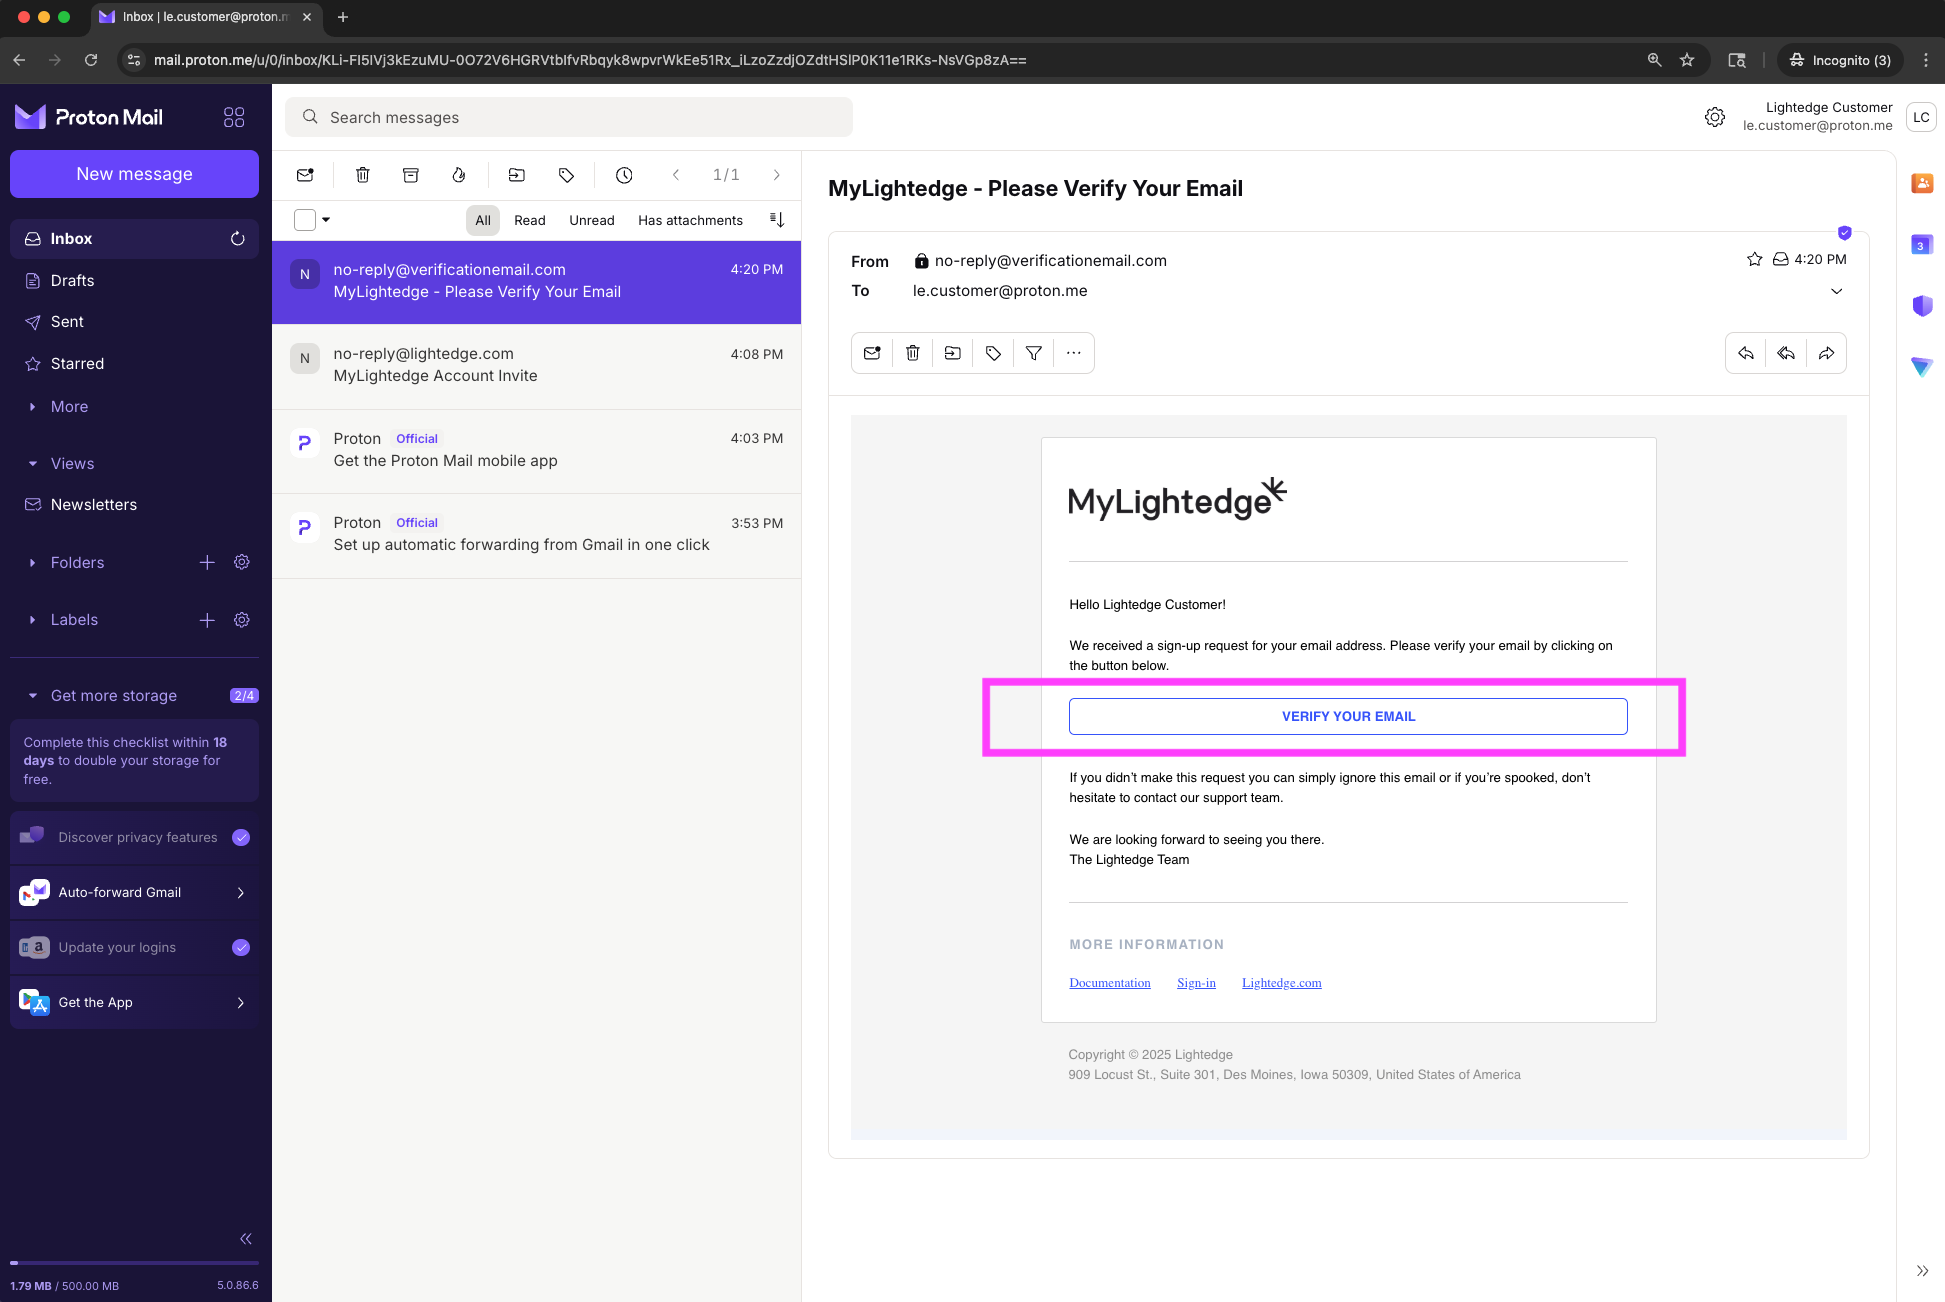Screen dimensions: 1945x1302
Task: Refresh the Inbox with the reload icon
Action: pyautogui.click(x=238, y=239)
